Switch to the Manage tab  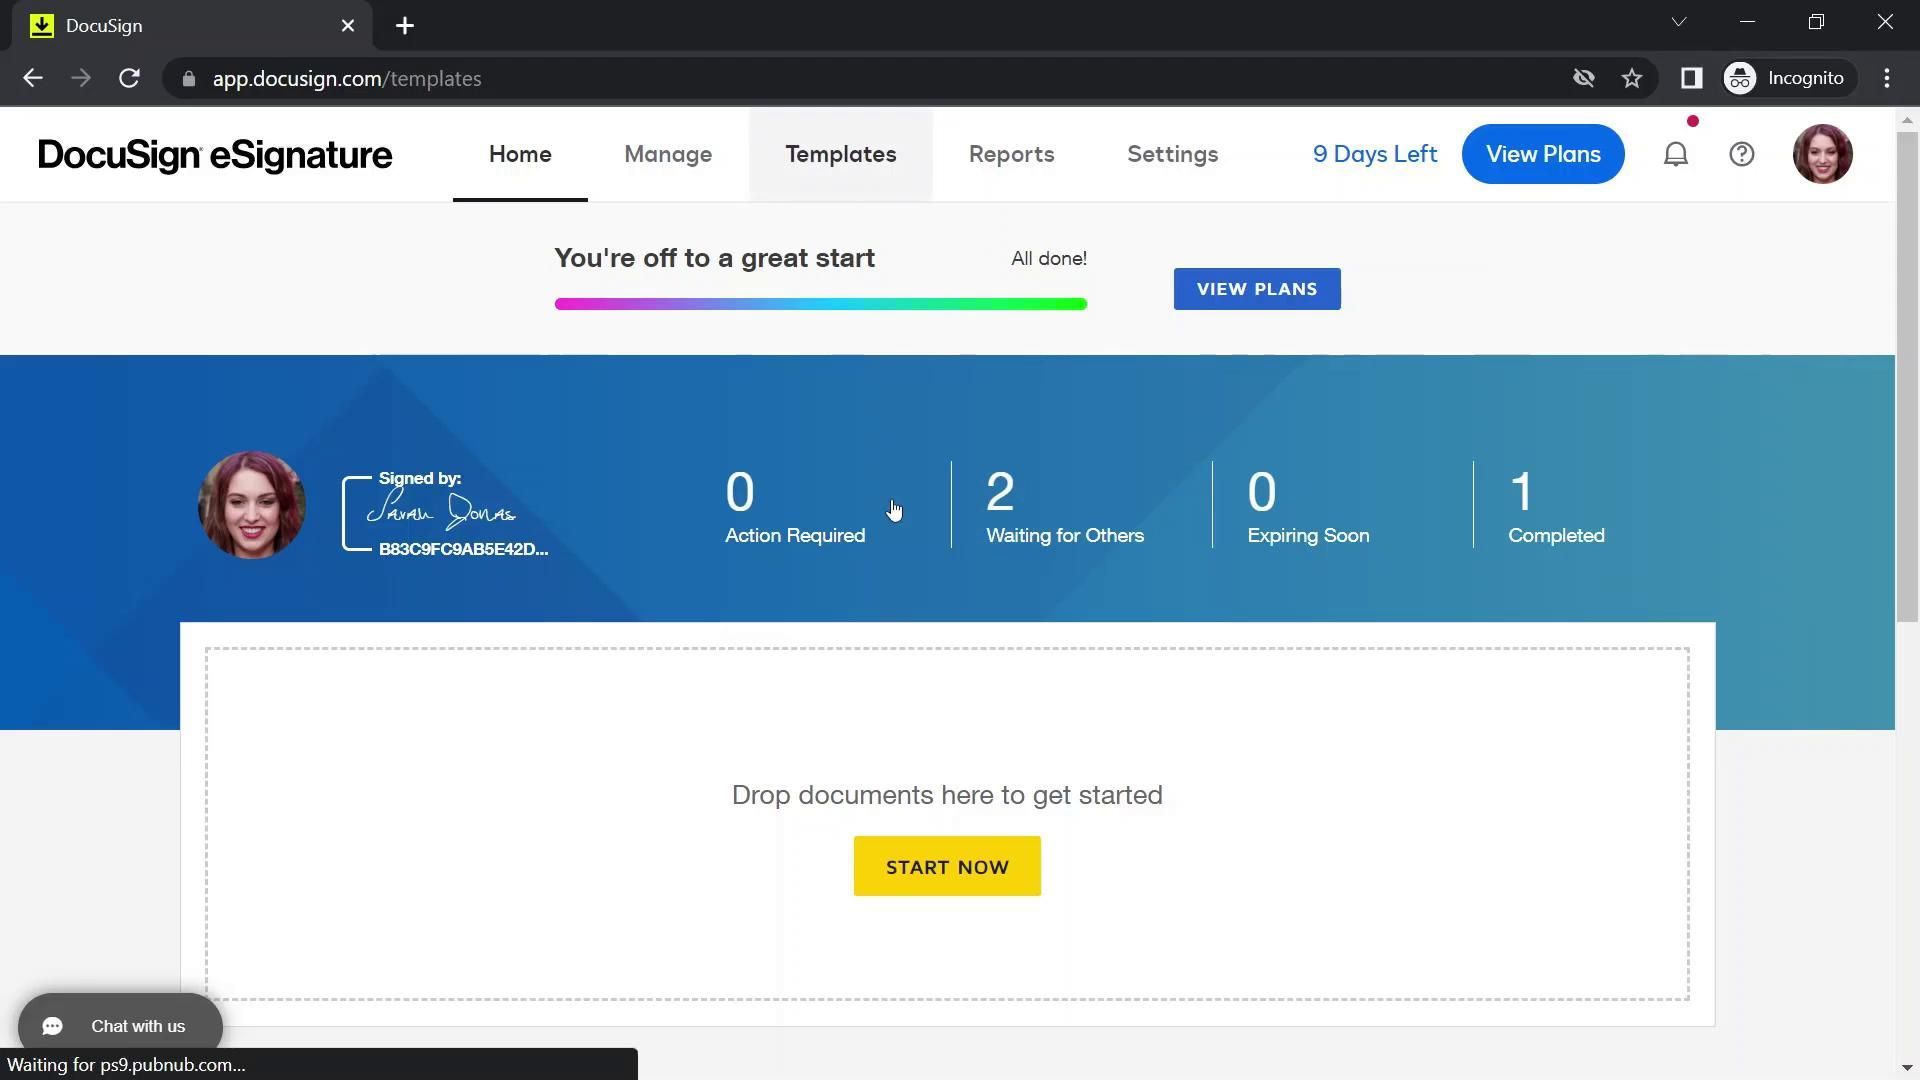(668, 154)
